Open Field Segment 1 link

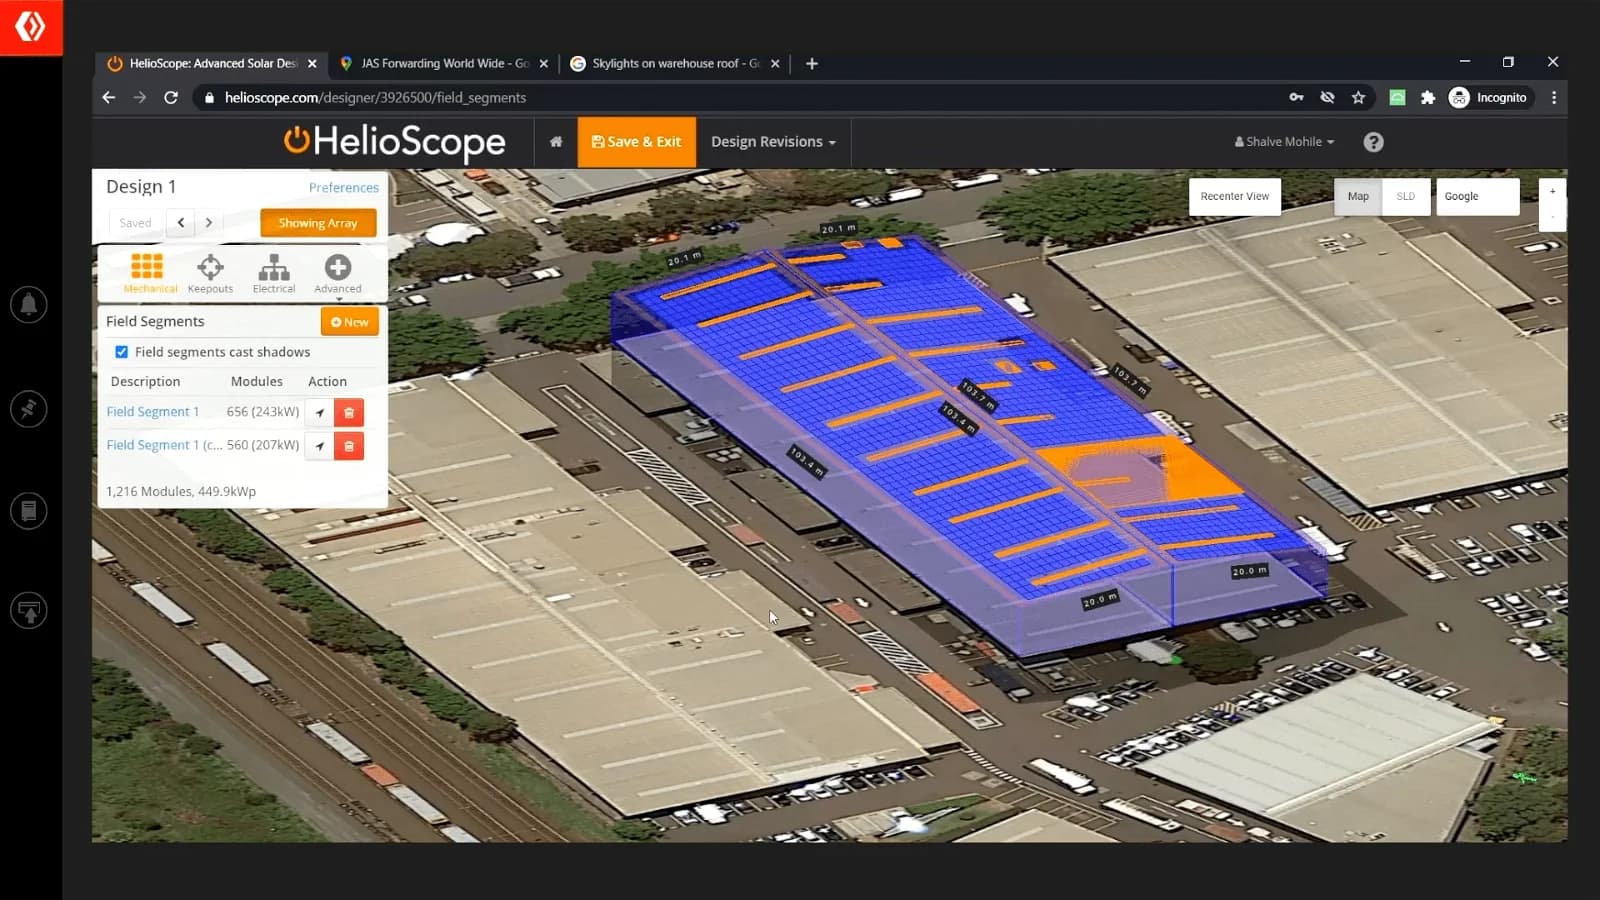point(153,412)
